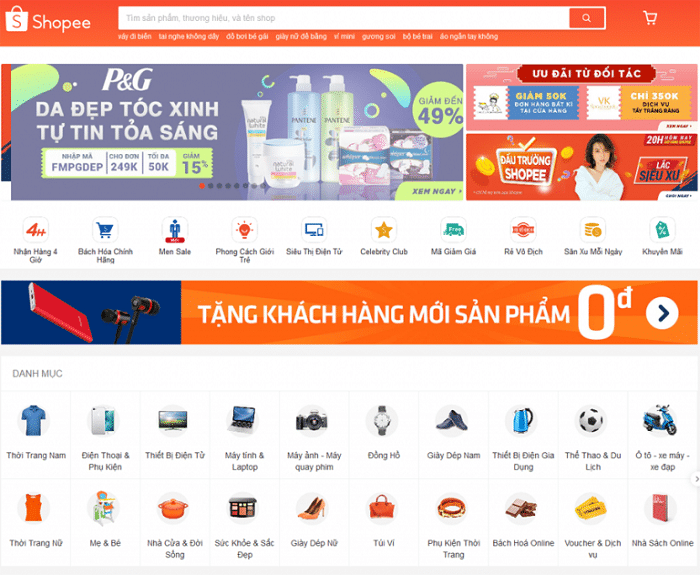The image size is (700, 575).
Task: Open Celebrity Club star icon
Action: point(383,230)
